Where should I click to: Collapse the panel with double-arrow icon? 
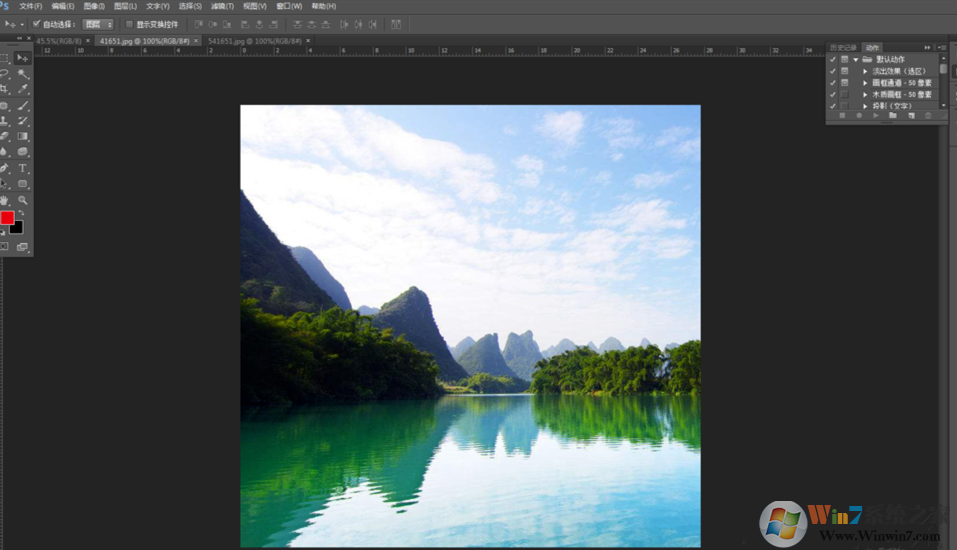point(928,47)
